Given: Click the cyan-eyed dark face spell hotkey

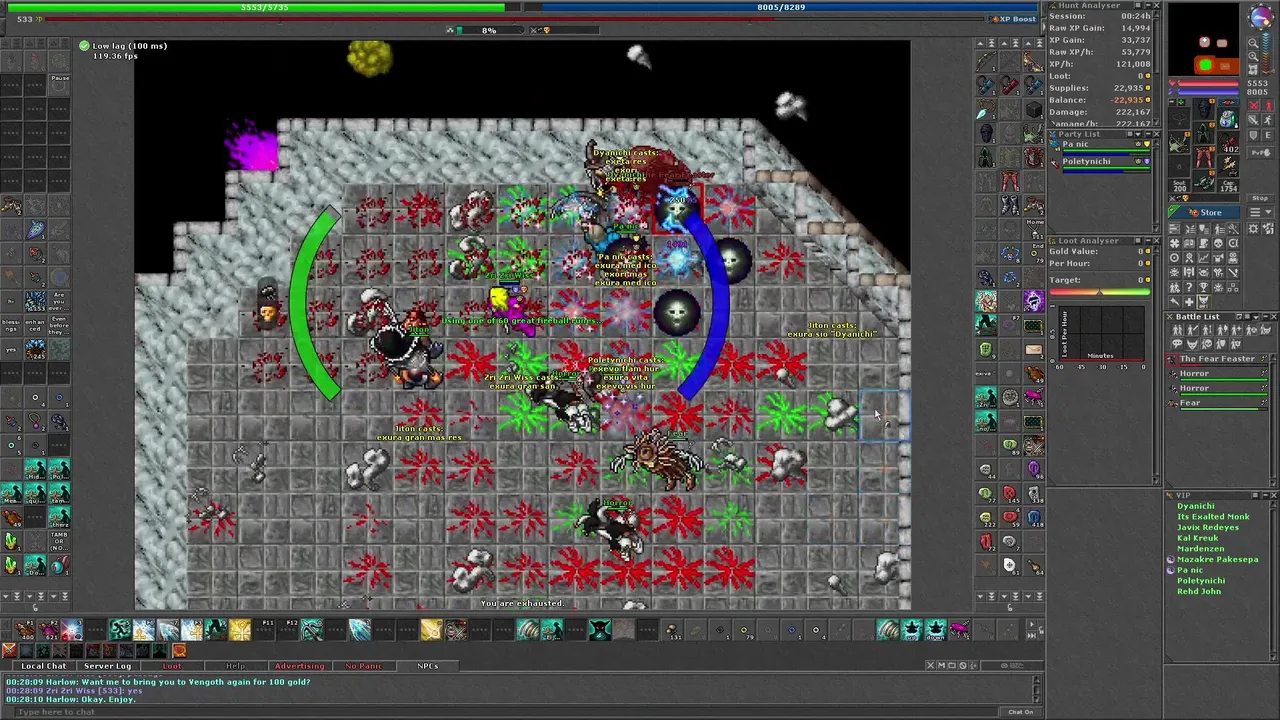Looking at the screenshot, I should click(x=600, y=629).
